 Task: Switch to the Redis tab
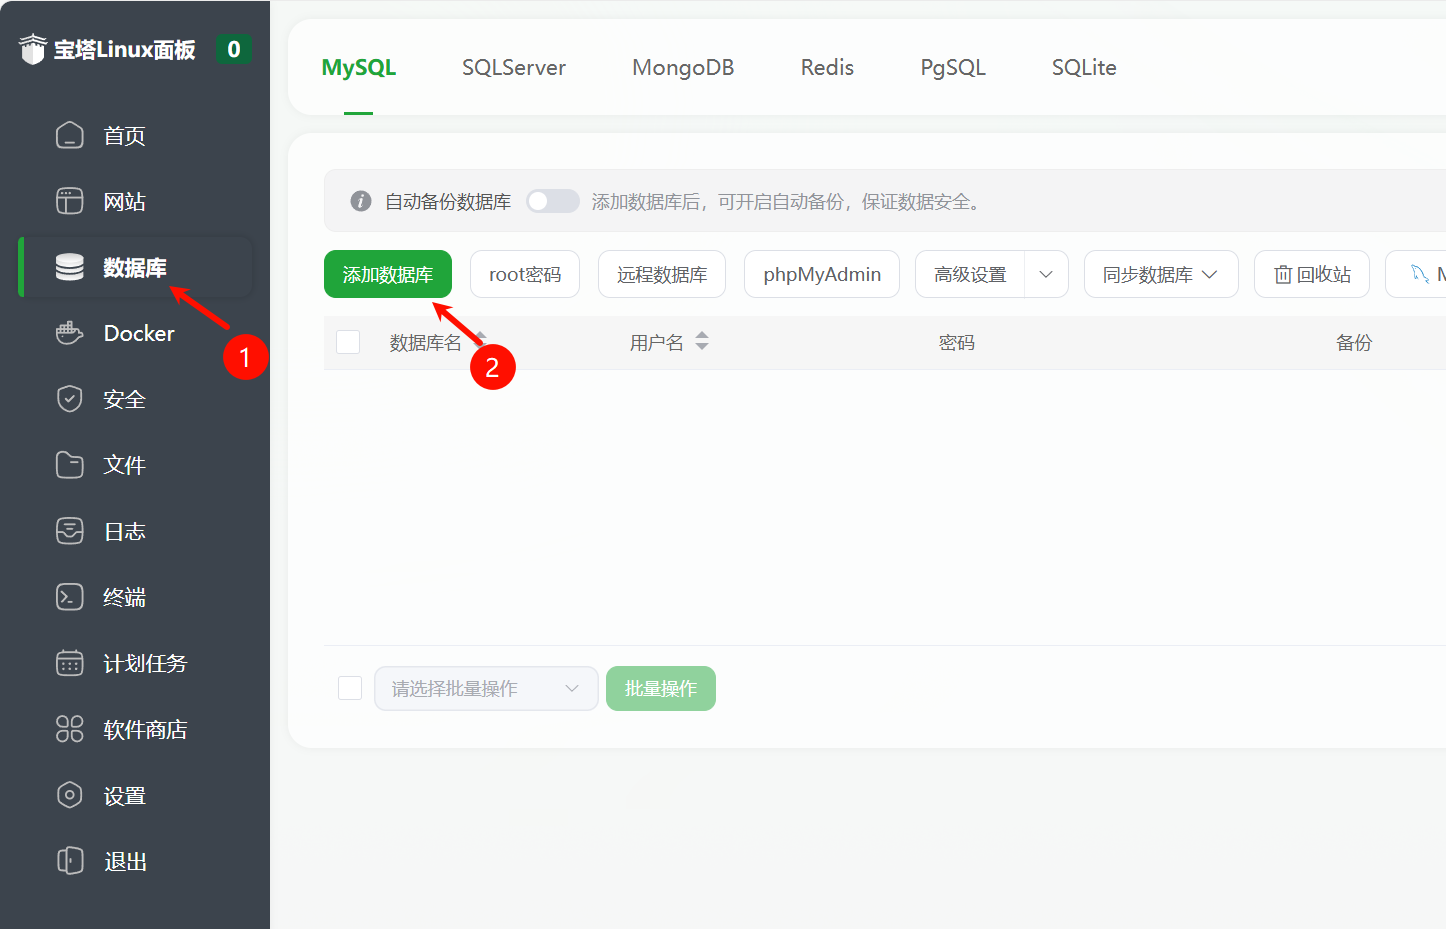(x=827, y=67)
